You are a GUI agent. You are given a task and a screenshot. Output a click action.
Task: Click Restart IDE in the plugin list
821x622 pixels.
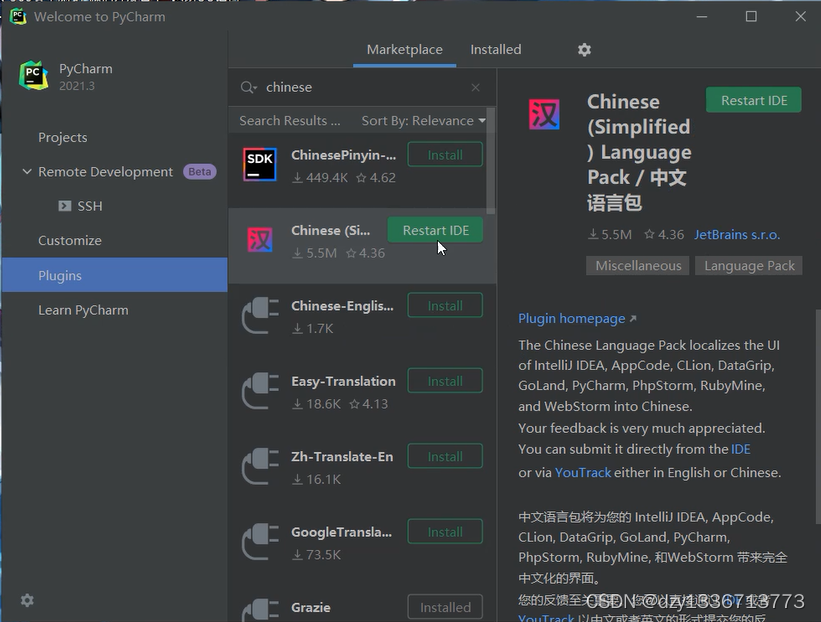coord(435,230)
